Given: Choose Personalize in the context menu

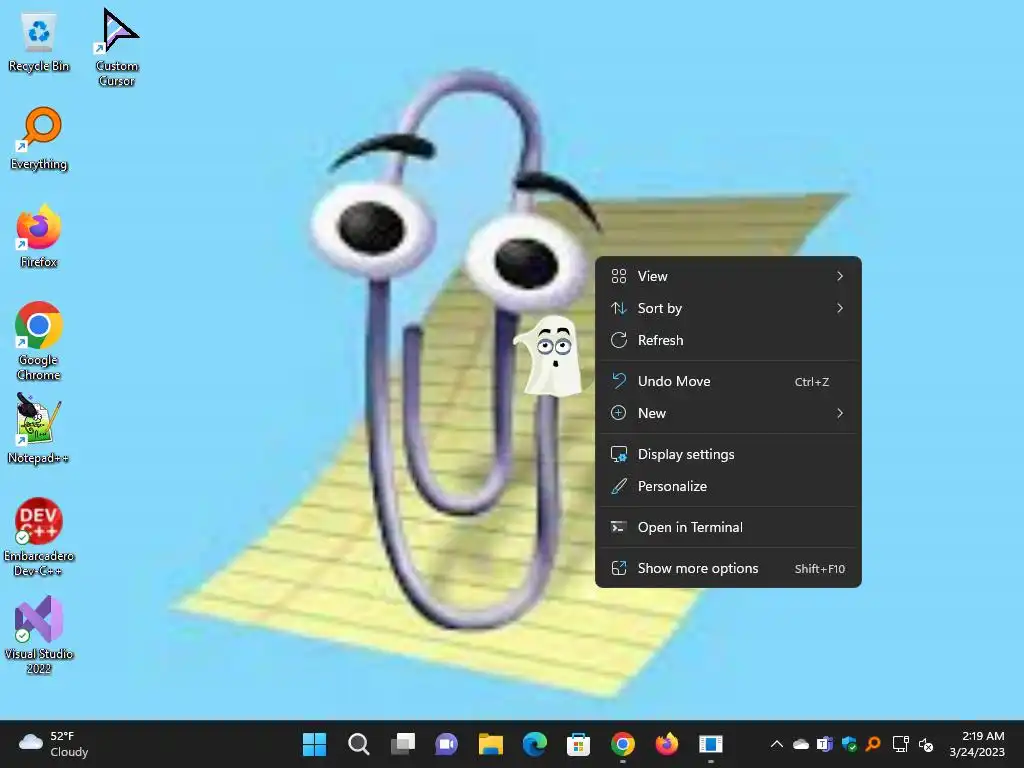Looking at the screenshot, I should click(x=728, y=487).
